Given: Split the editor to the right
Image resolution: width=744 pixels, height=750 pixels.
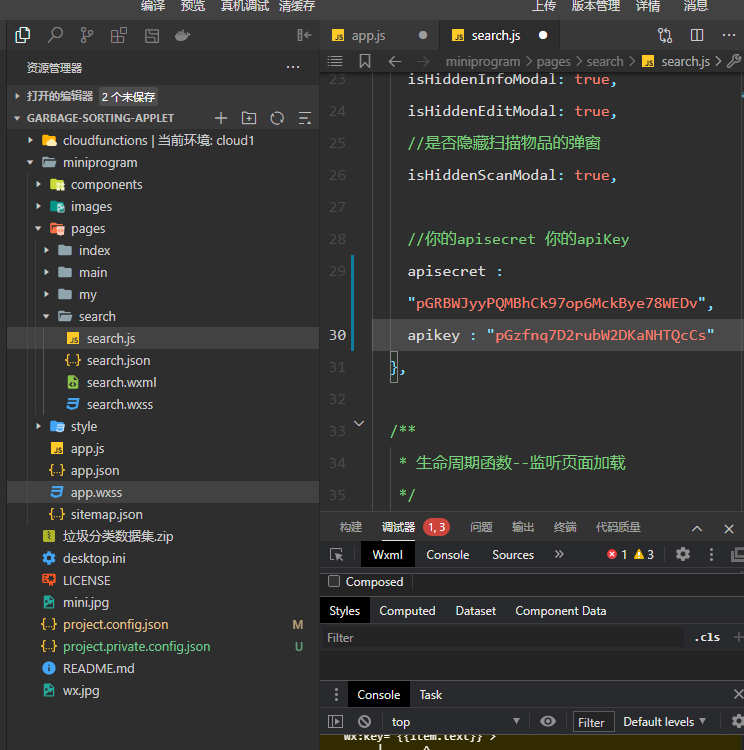Looking at the screenshot, I should [697, 35].
